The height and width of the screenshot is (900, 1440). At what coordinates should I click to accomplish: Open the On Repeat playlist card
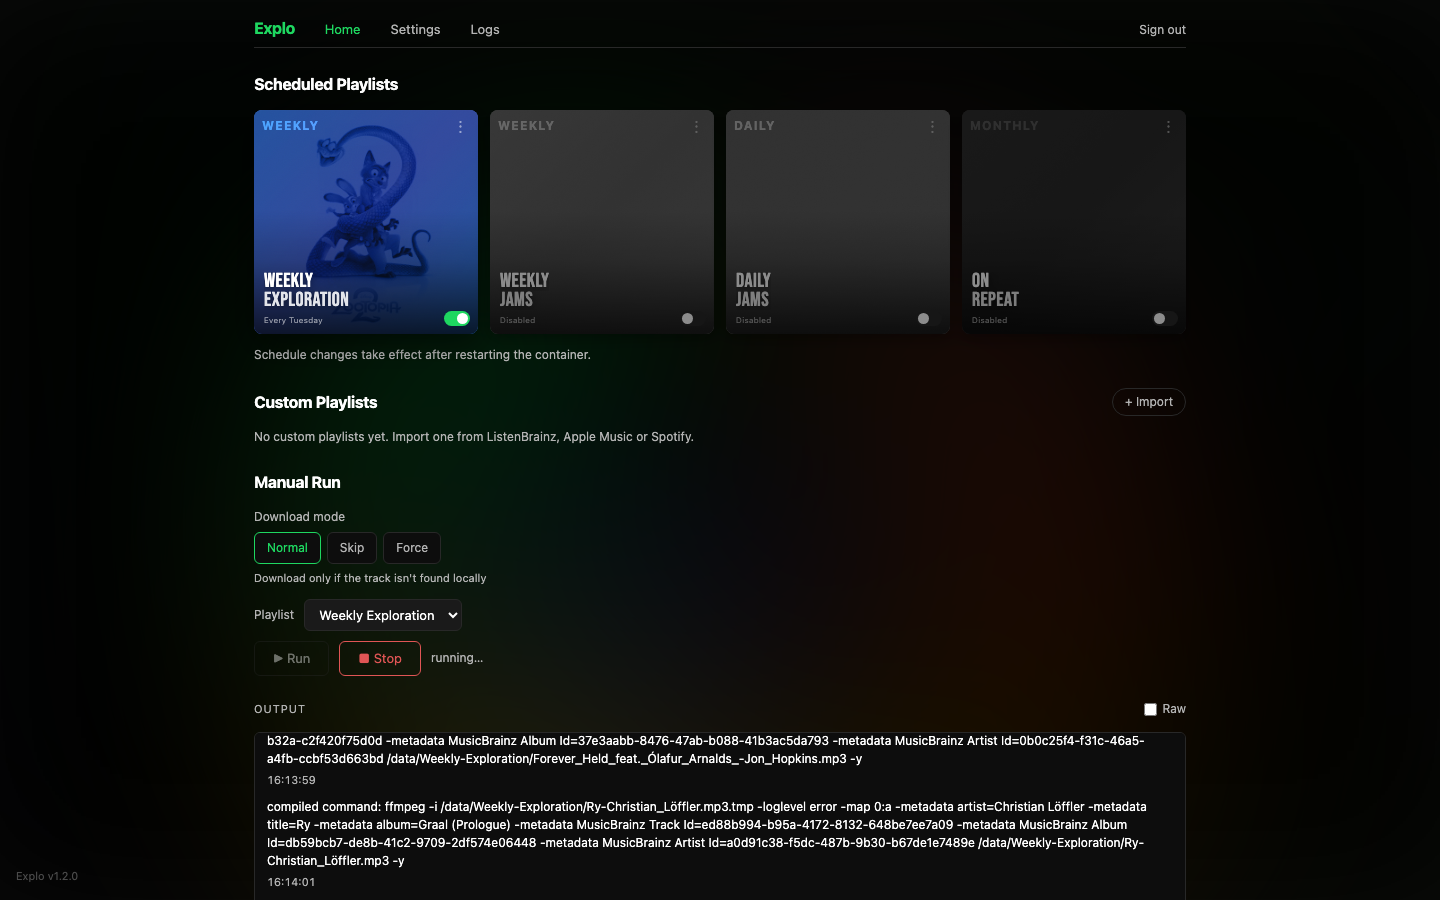[1074, 222]
